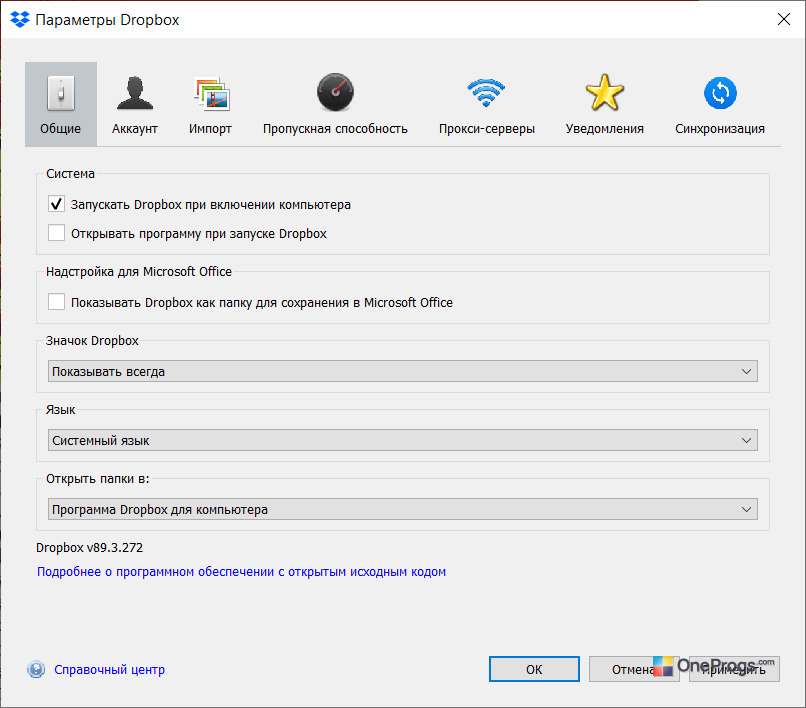
Task: Open the Общие tab light-switch icon
Action: [x=61, y=94]
